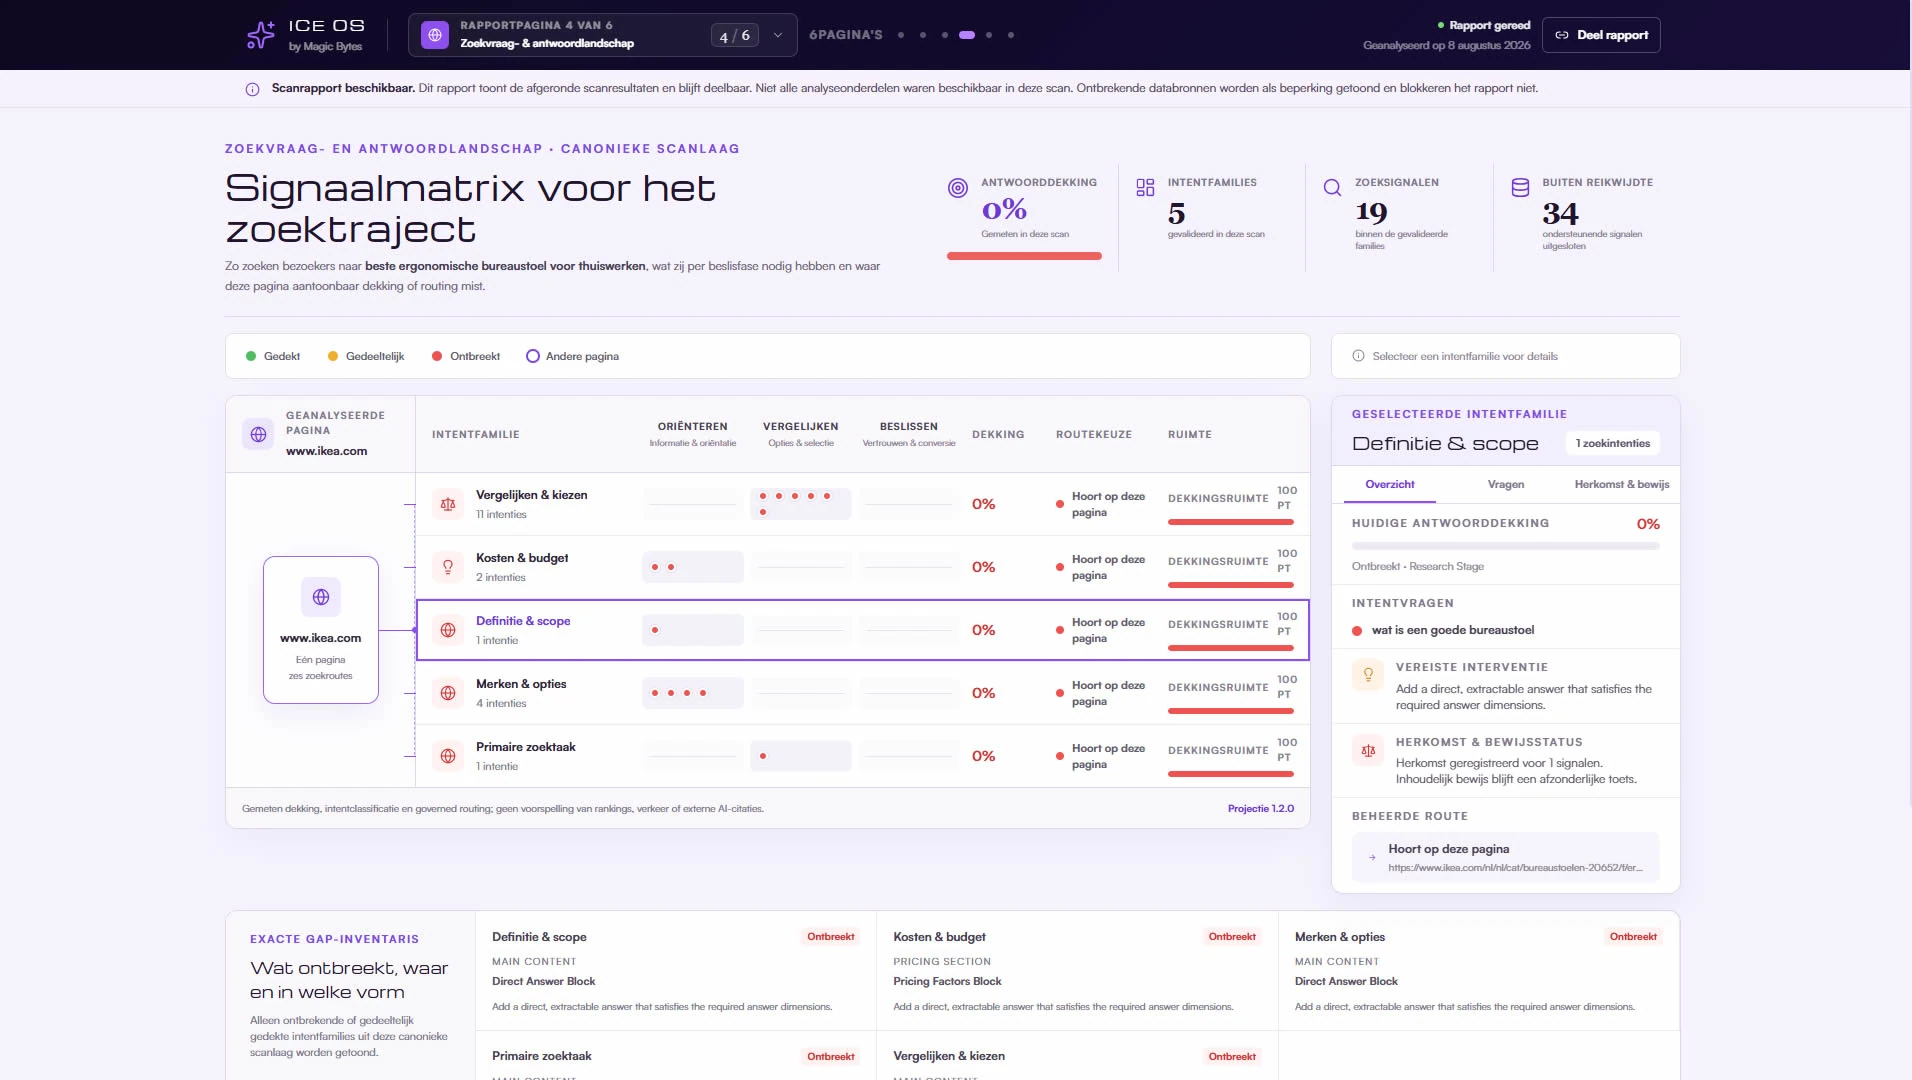The width and height of the screenshot is (1912, 1080).
Task: Click the scales icon on Vergelijken & kiezen row
Action: point(448,504)
